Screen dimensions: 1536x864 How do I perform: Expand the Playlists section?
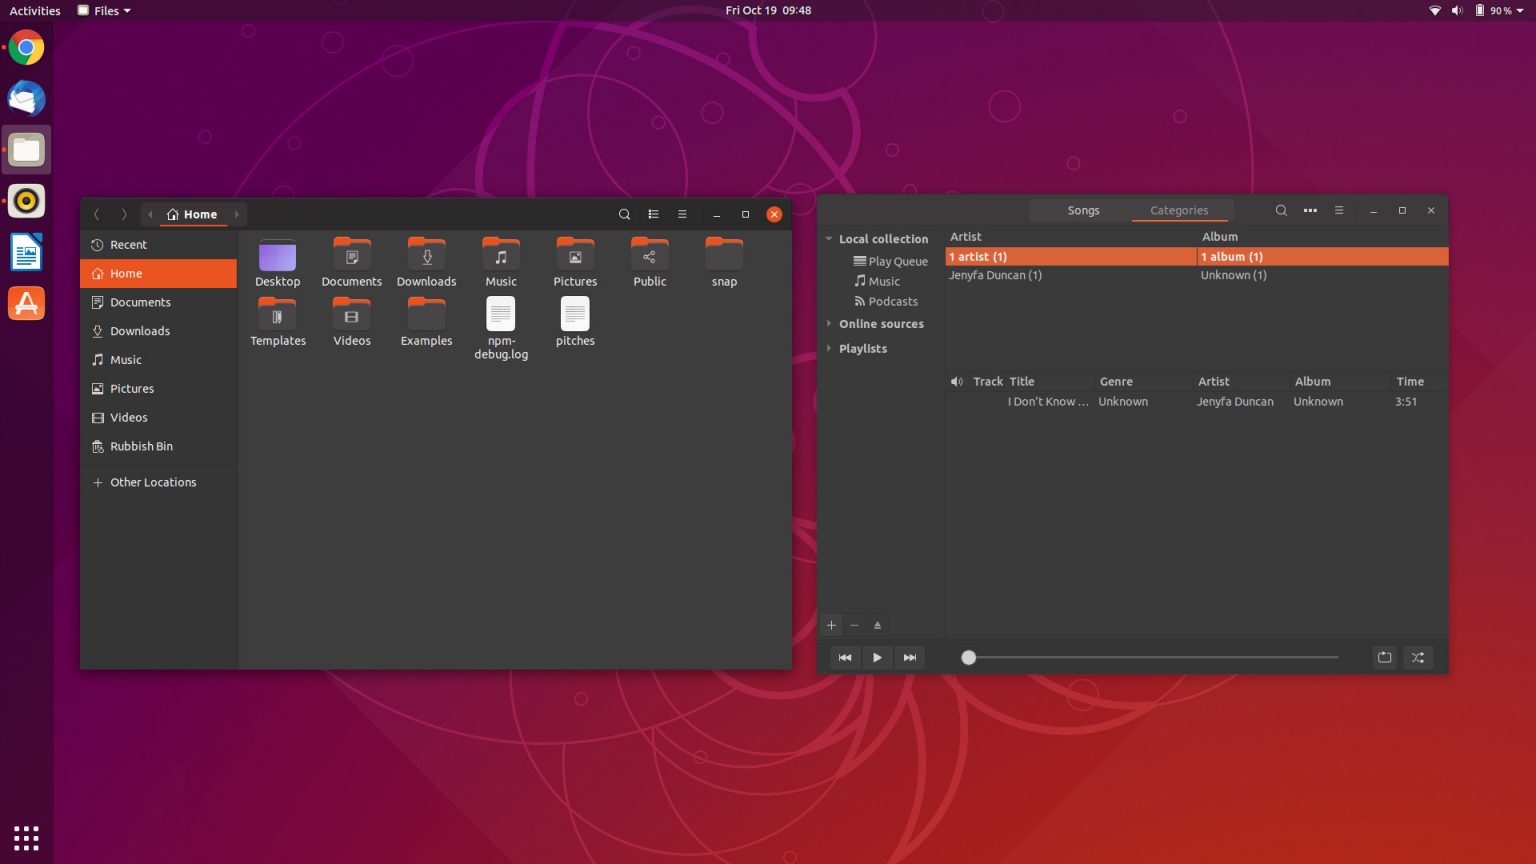[x=829, y=348]
